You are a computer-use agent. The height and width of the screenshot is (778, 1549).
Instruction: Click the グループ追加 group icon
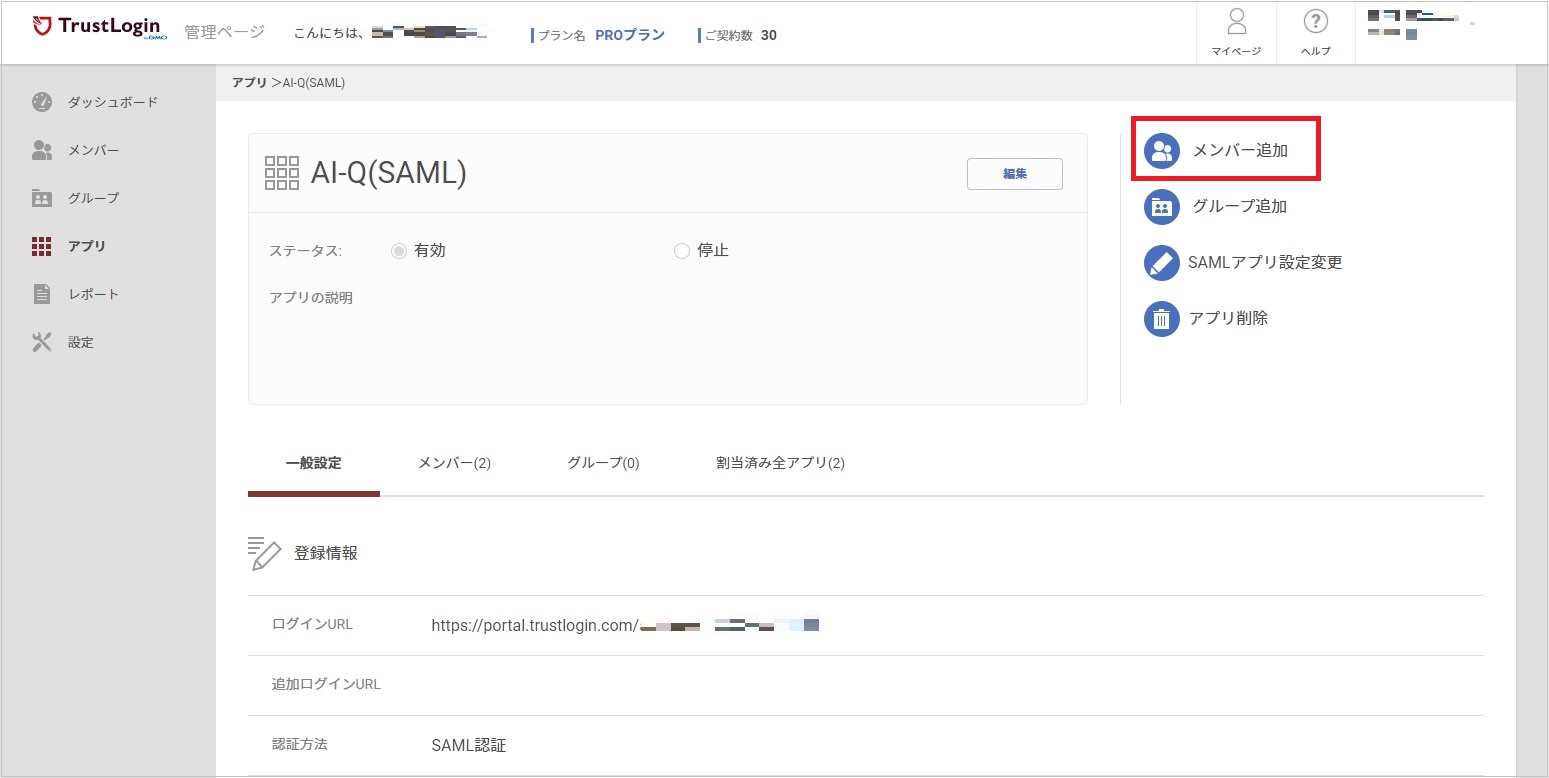pyautogui.click(x=1162, y=207)
